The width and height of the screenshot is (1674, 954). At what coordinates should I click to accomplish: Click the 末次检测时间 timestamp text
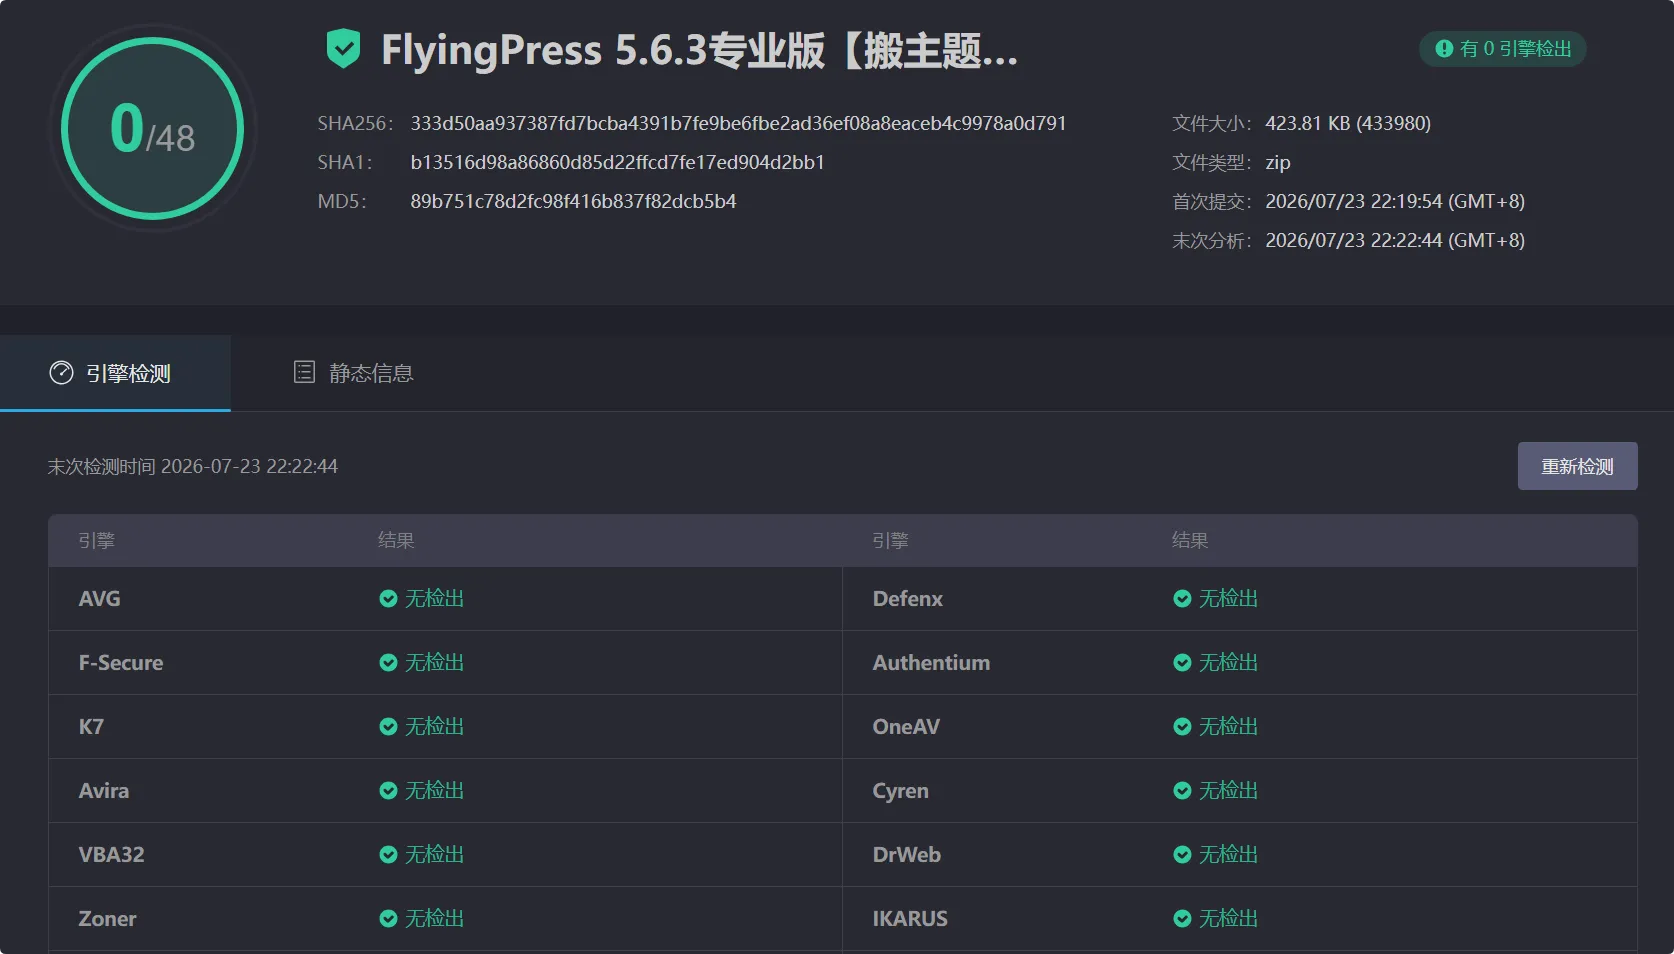[x=193, y=466]
